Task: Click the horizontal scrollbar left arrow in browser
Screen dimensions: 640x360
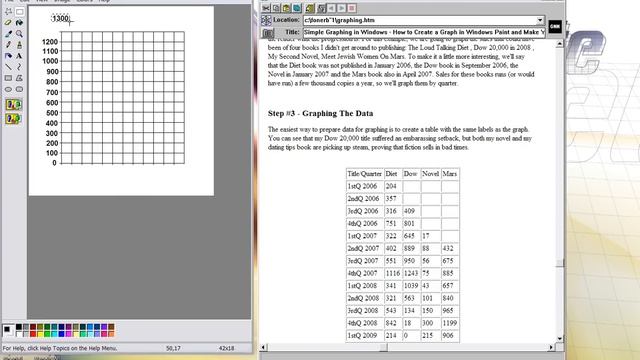Action: tap(263, 347)
